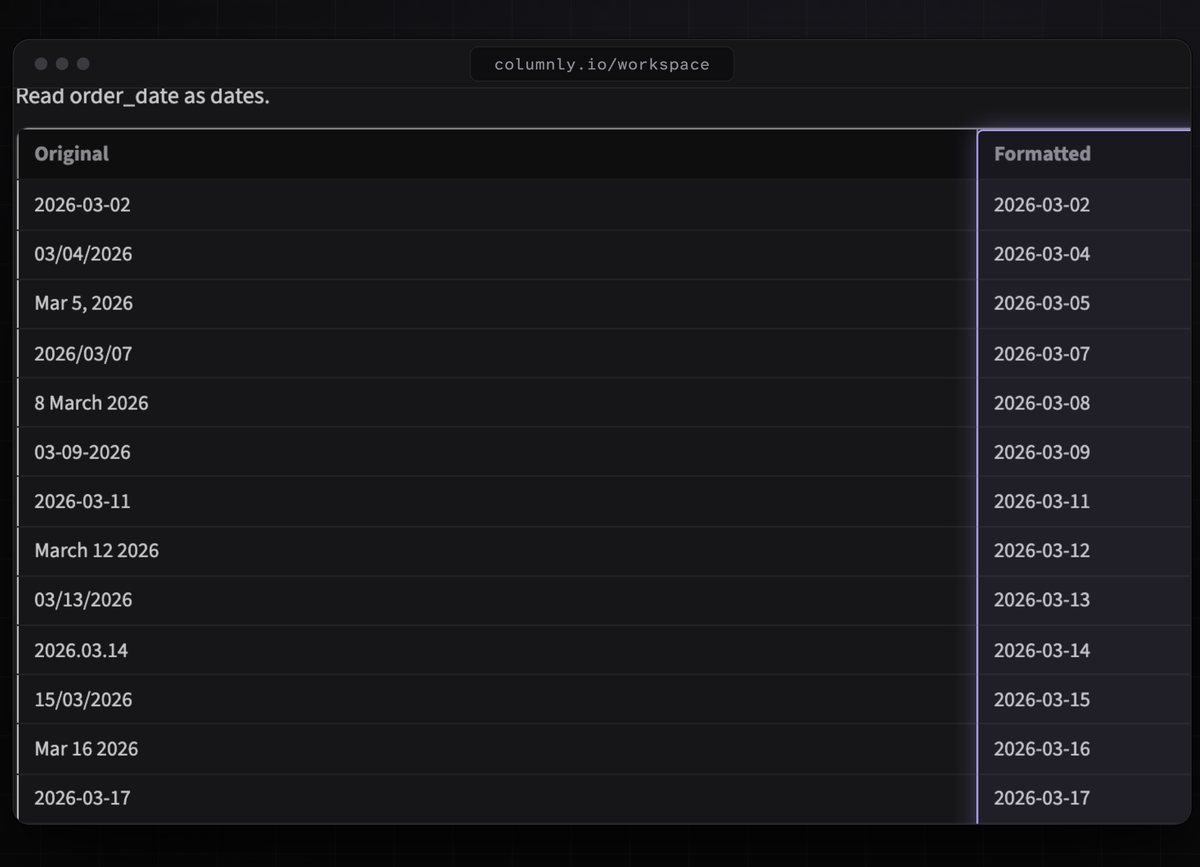Select Formatted cell '2026-03-16'
The image size is (1200, 867).
pyautogui.click(x=1084, y=749)
